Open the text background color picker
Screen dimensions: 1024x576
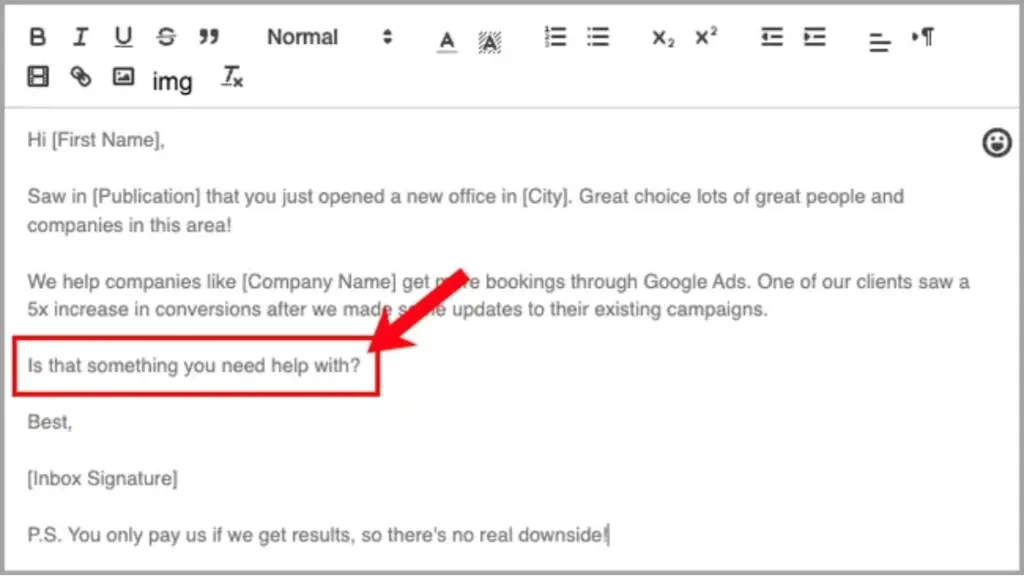point(489,42)
